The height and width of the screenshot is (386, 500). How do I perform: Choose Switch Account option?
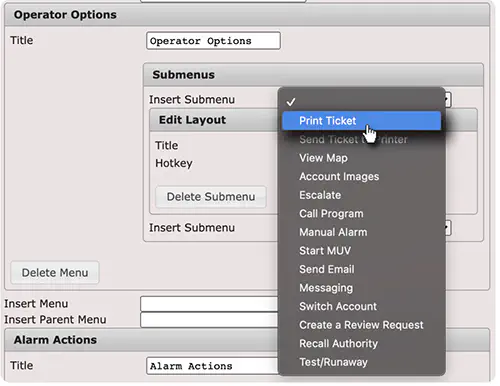pyautogui.click(x=361, y=306)
